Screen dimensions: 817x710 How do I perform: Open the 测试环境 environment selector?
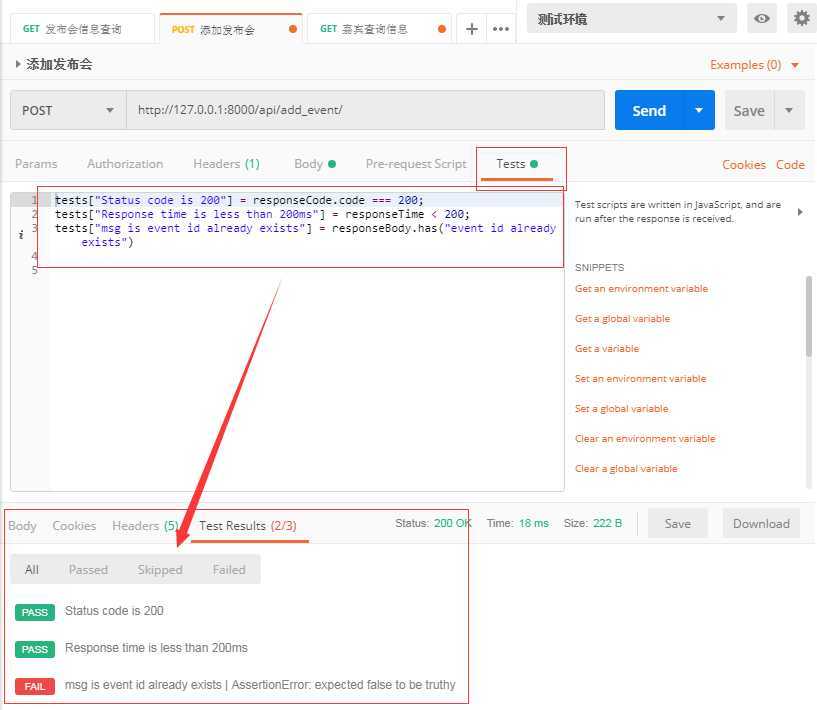631,18
